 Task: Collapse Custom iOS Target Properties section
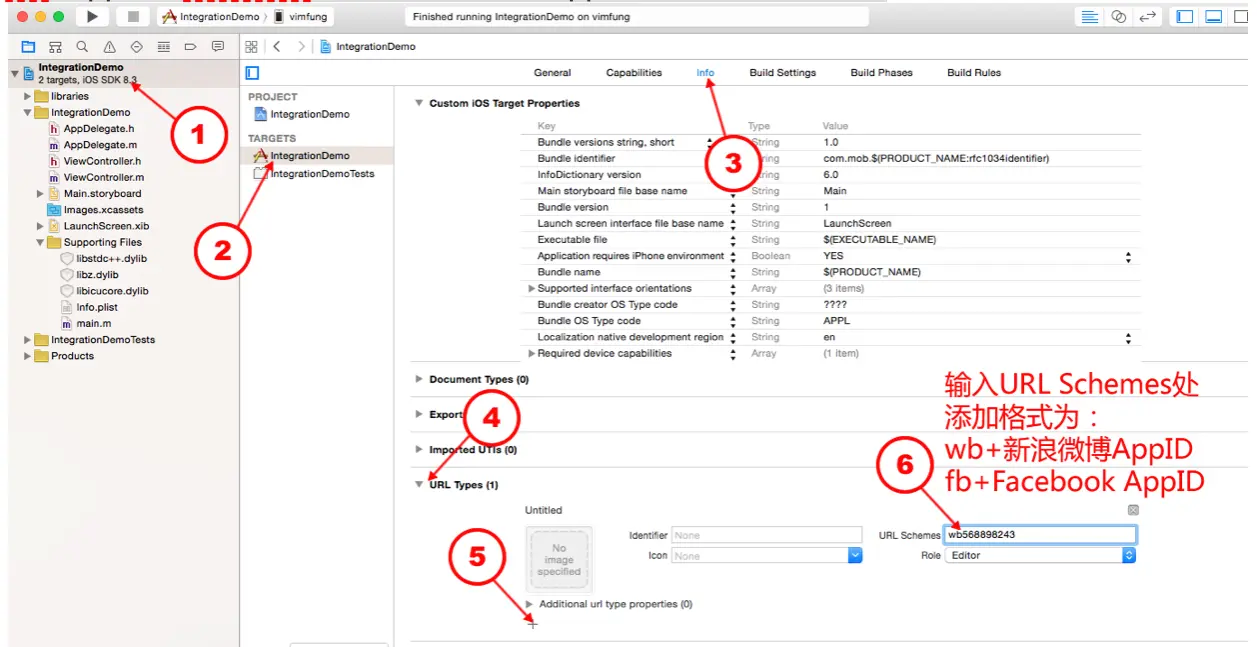click(419, 103)
